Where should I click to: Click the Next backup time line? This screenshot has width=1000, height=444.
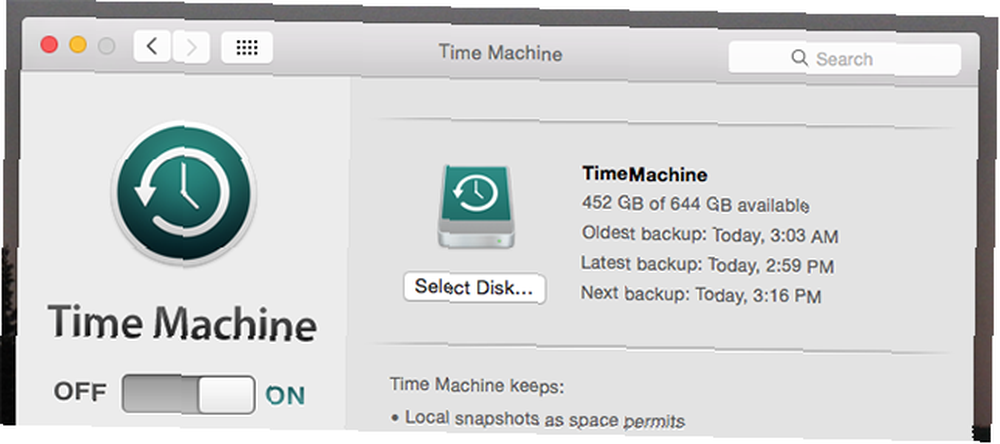(x=701, y=295)
